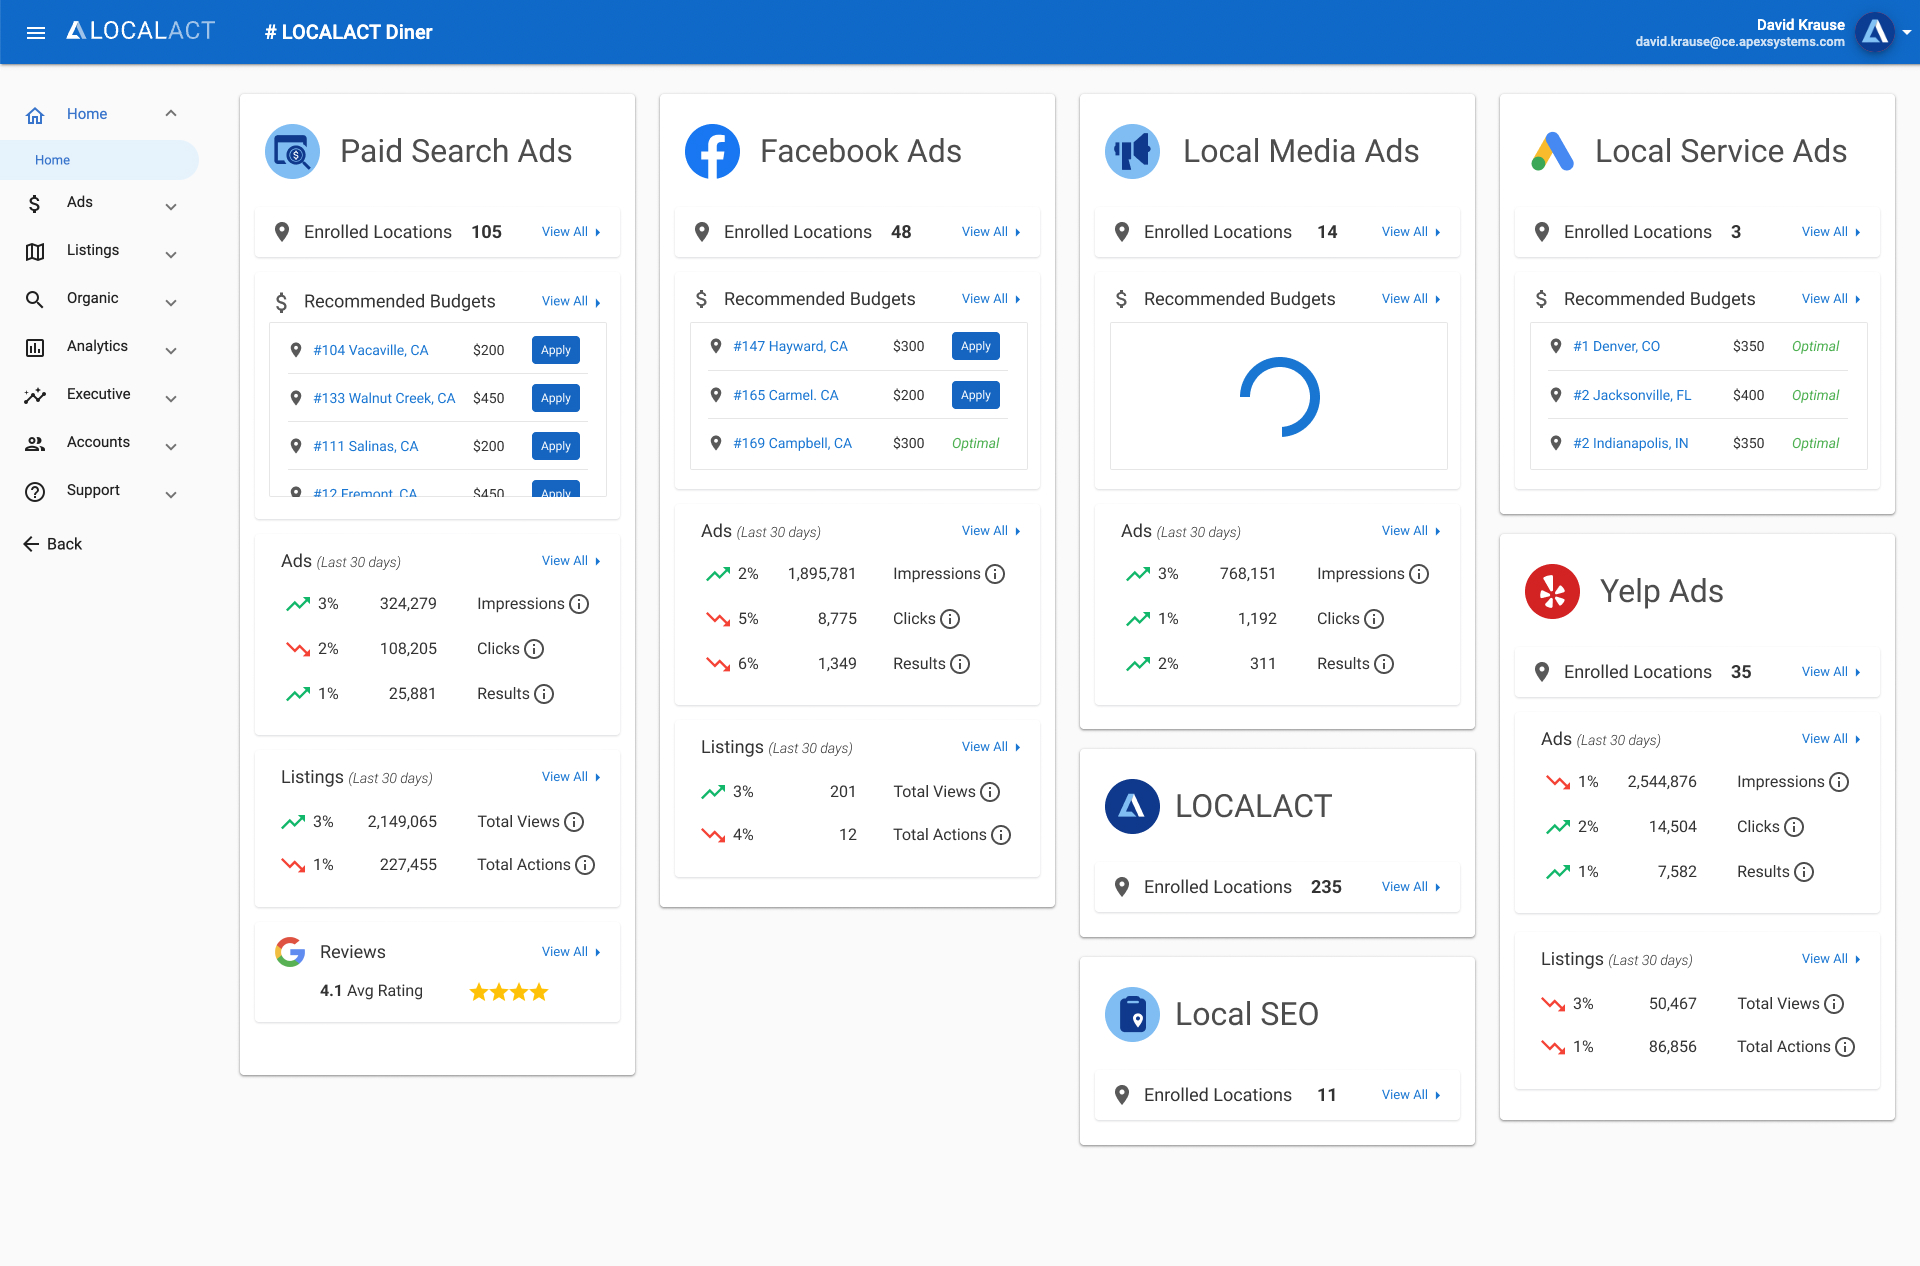View all Local Media Ads stats
1920x1266 pixels.
point(1411,531)
